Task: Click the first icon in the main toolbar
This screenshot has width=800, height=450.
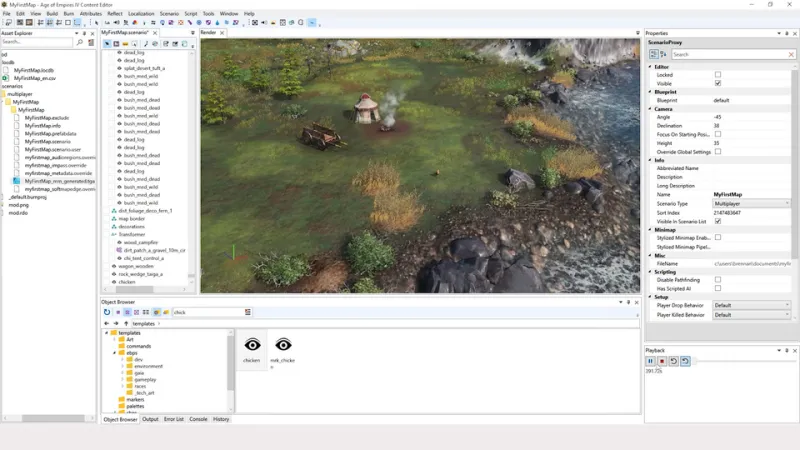Action: [x=8, y=22]
